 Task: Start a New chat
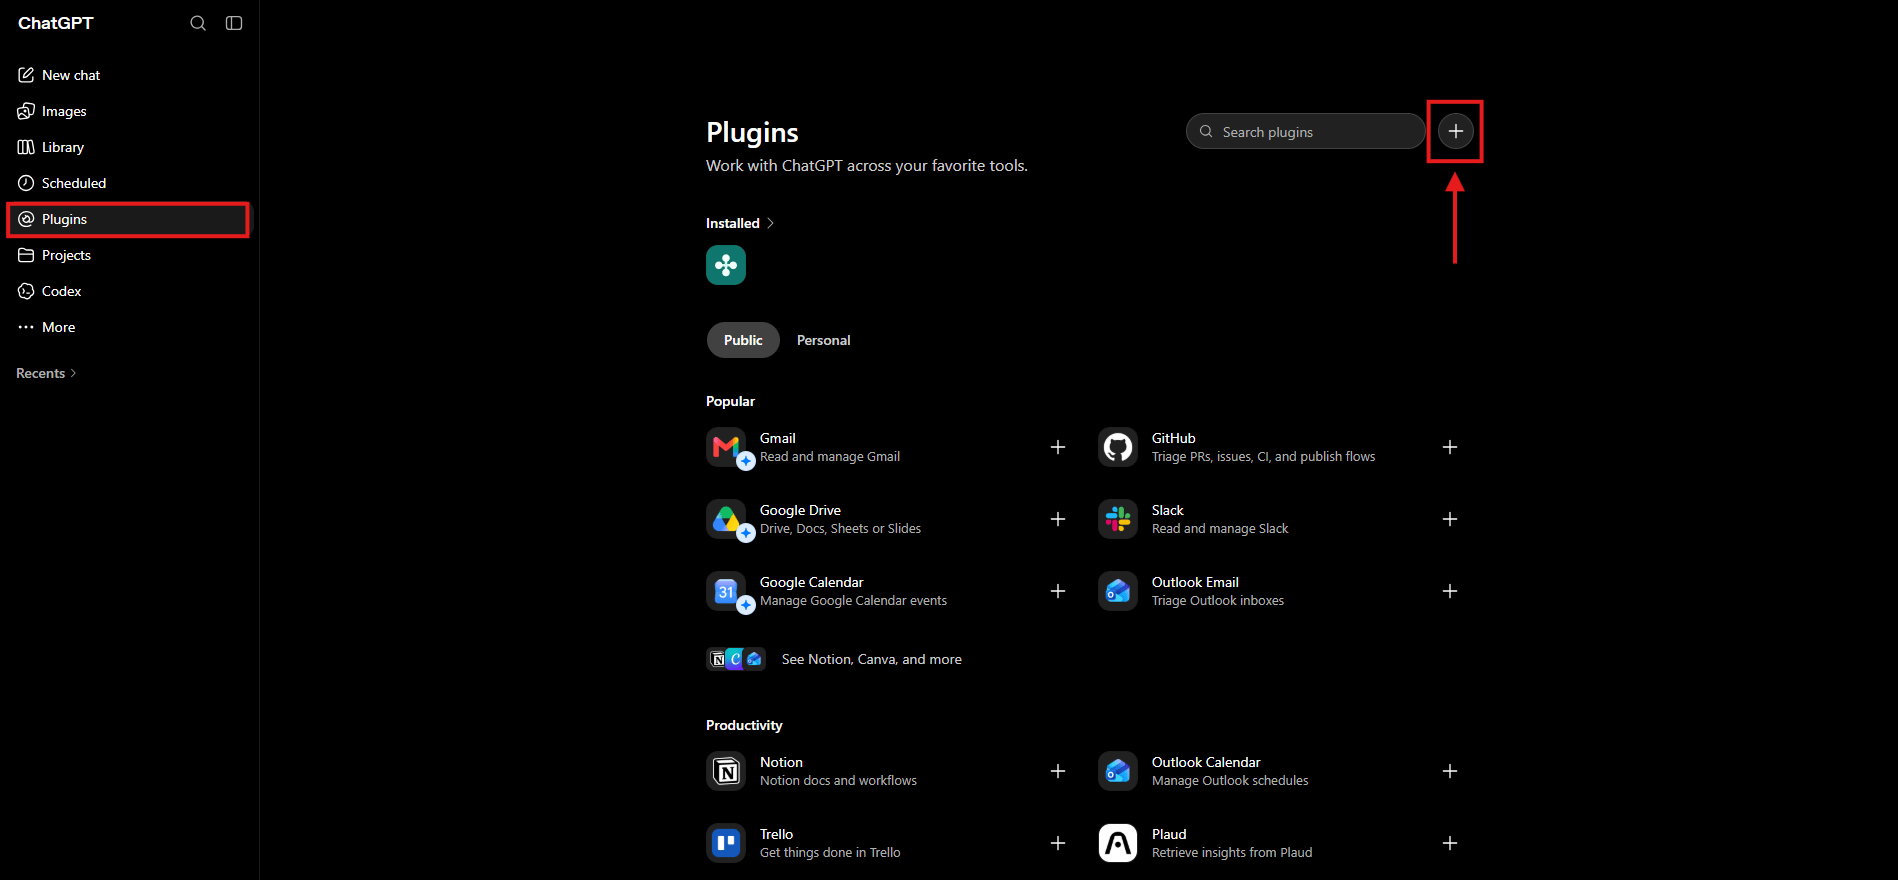pyautogui.click(x=129, y=75)
